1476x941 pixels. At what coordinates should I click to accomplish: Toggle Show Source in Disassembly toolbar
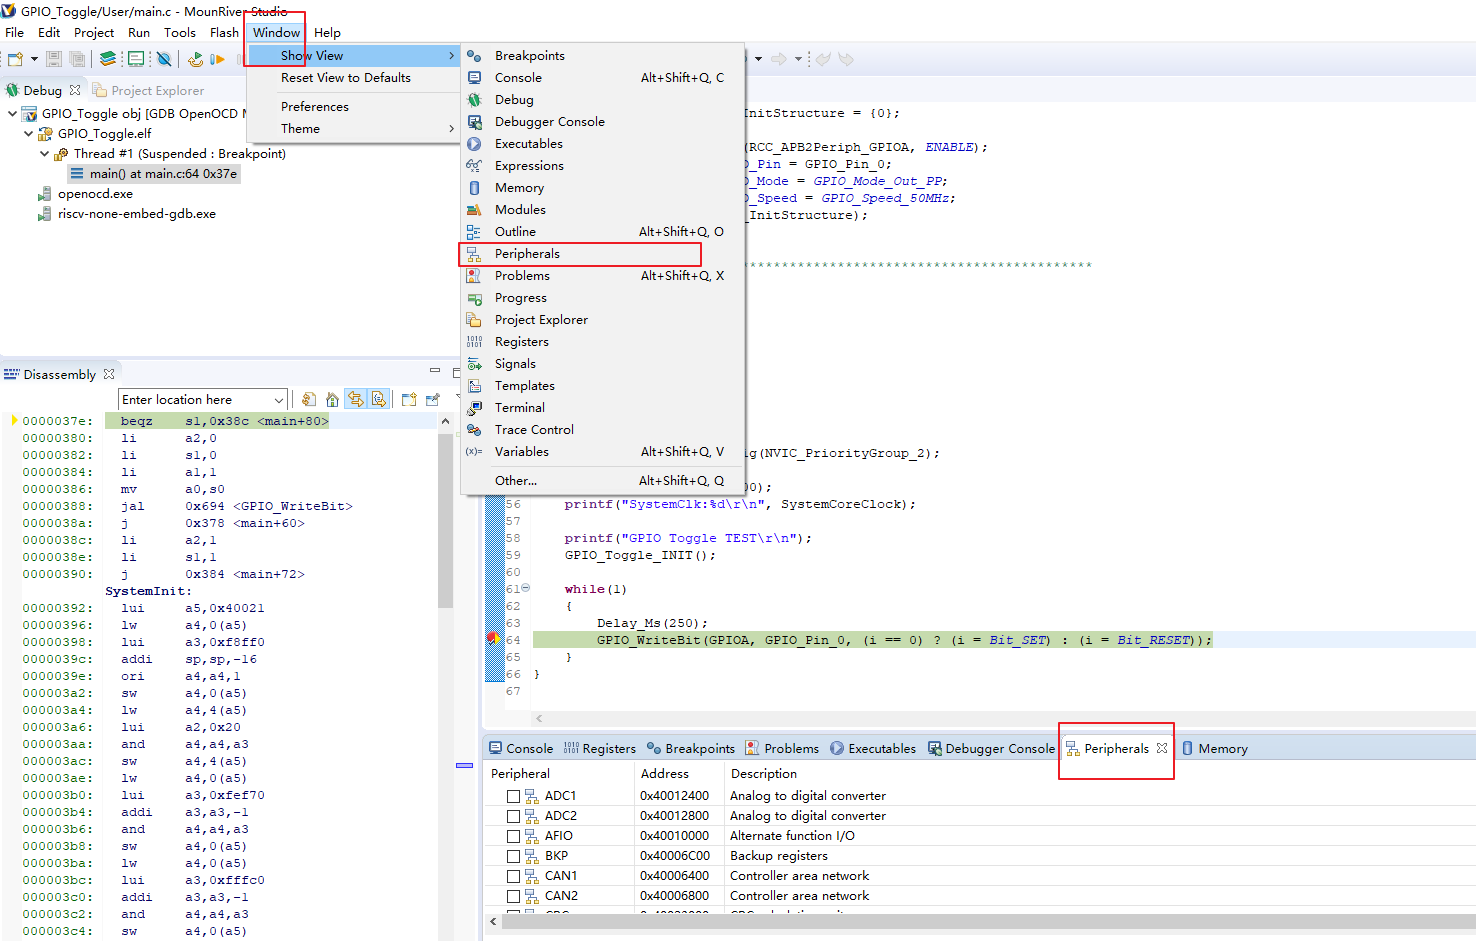[x=379, y=399]
